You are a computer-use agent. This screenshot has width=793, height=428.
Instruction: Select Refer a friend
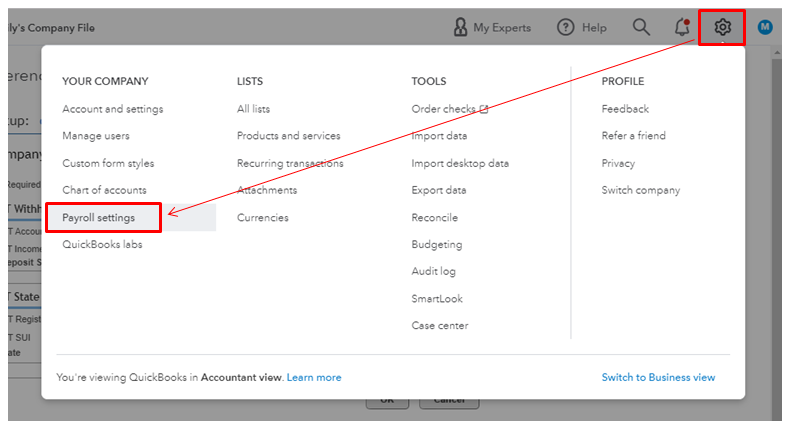[x=633, y=136]
